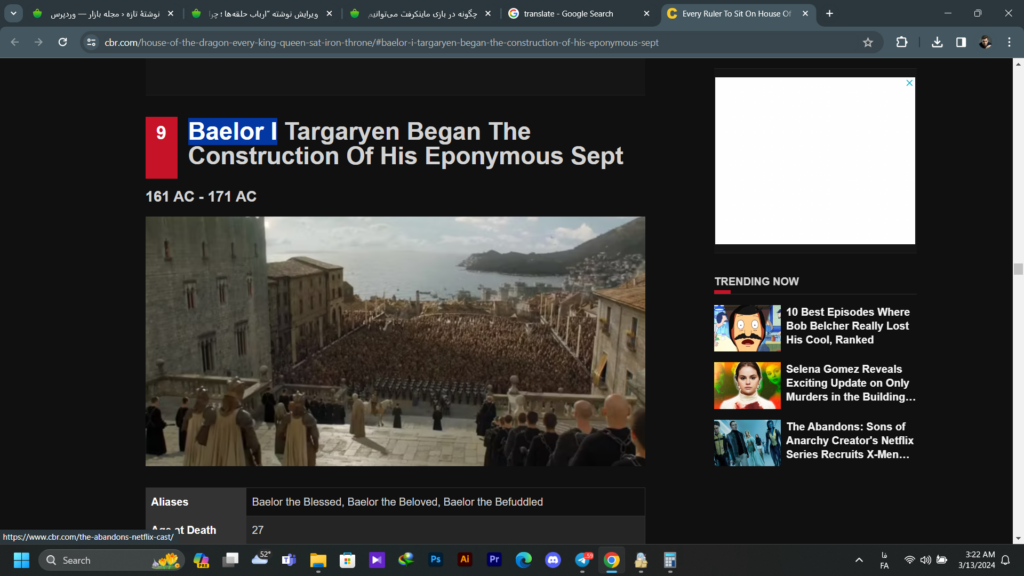The width and height of the screenshot is (1024, 576).
Task: Close the Minecraft article tab
Action: point(488,14)
